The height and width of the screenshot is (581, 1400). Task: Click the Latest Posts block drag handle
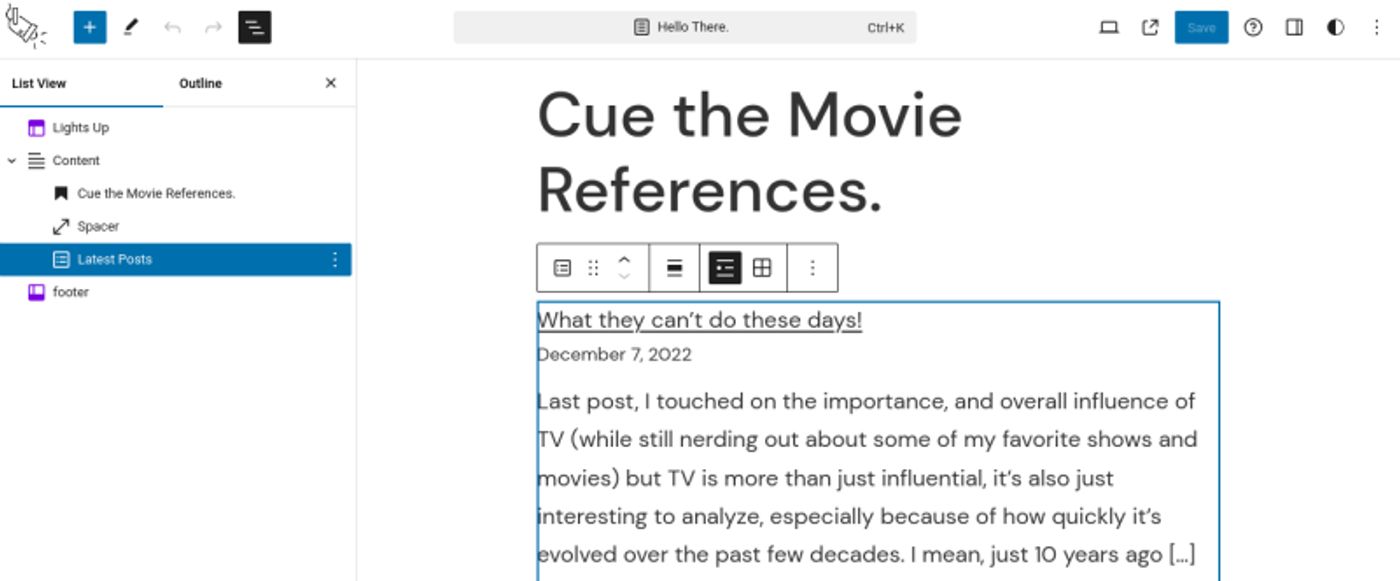coord(594,267)
